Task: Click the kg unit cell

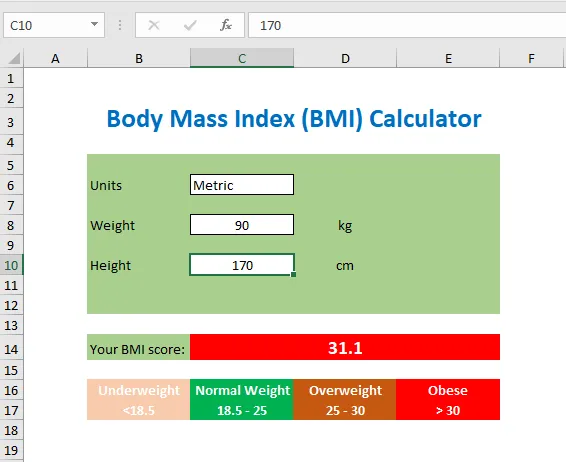Action: click(345, 226)
